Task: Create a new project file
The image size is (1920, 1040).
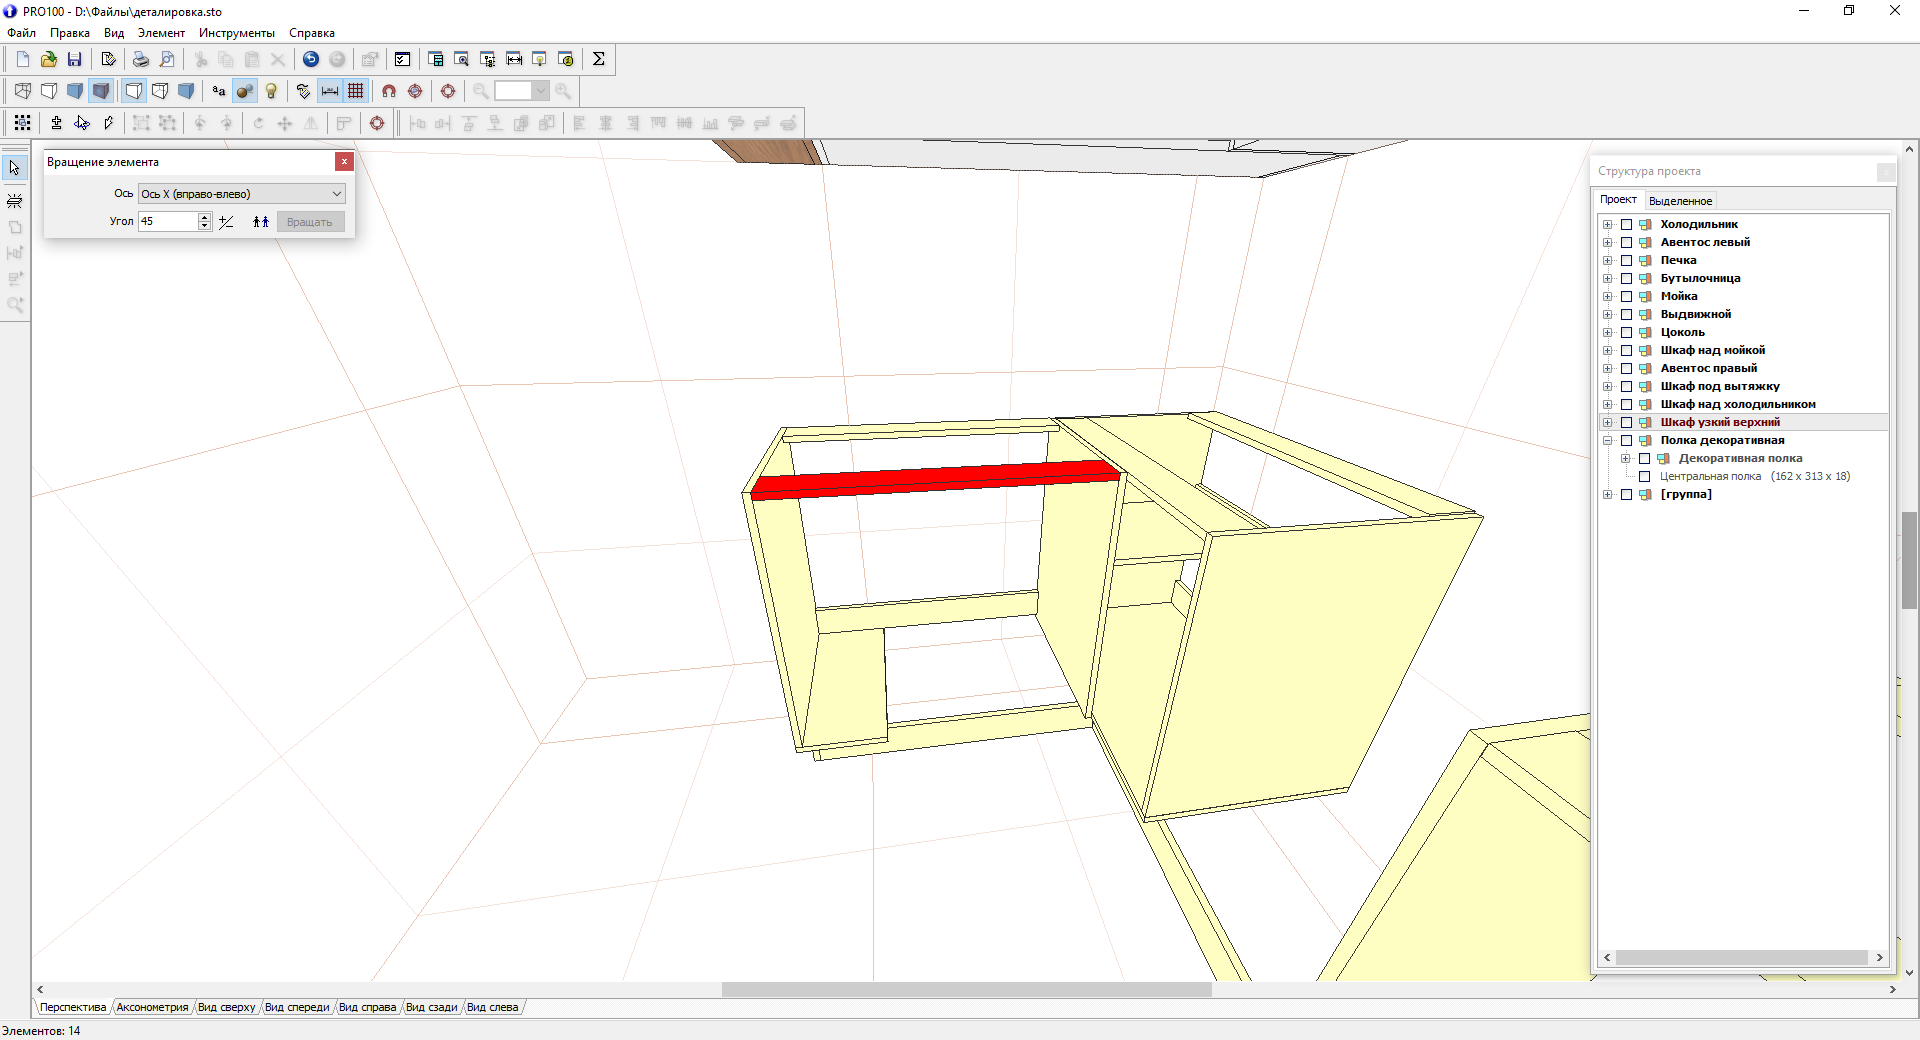Action: [x=23, y=59]
